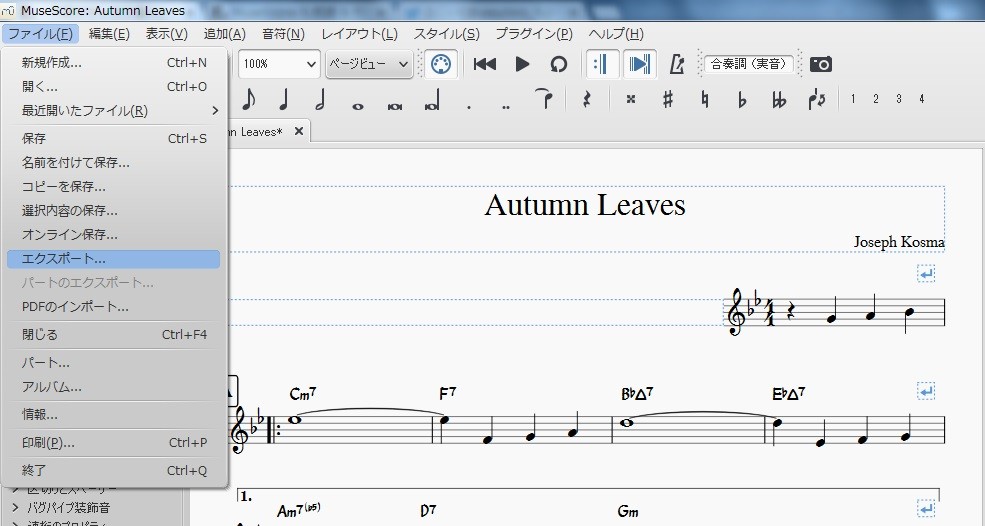Select whole note duration
Screen dimensions: 985x526
pos(357,106)
